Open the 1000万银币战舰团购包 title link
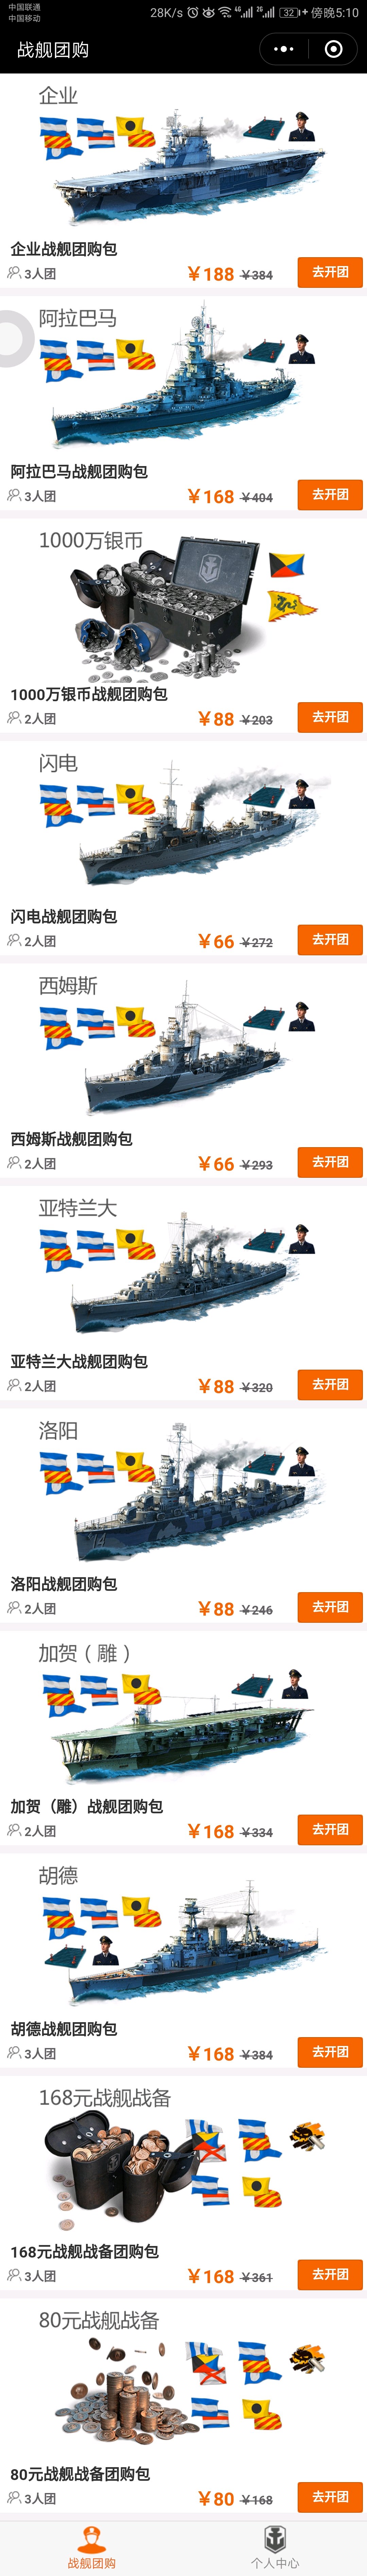Screen dimensions: 367x2576 tap(89, 694)
